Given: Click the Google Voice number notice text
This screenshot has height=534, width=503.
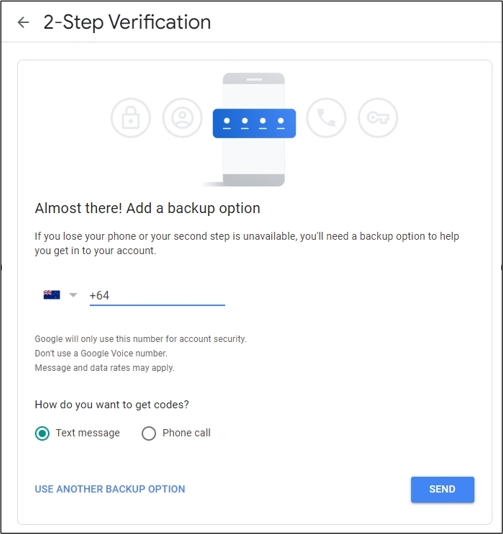Looking at the screenshot, I should 101,354.
